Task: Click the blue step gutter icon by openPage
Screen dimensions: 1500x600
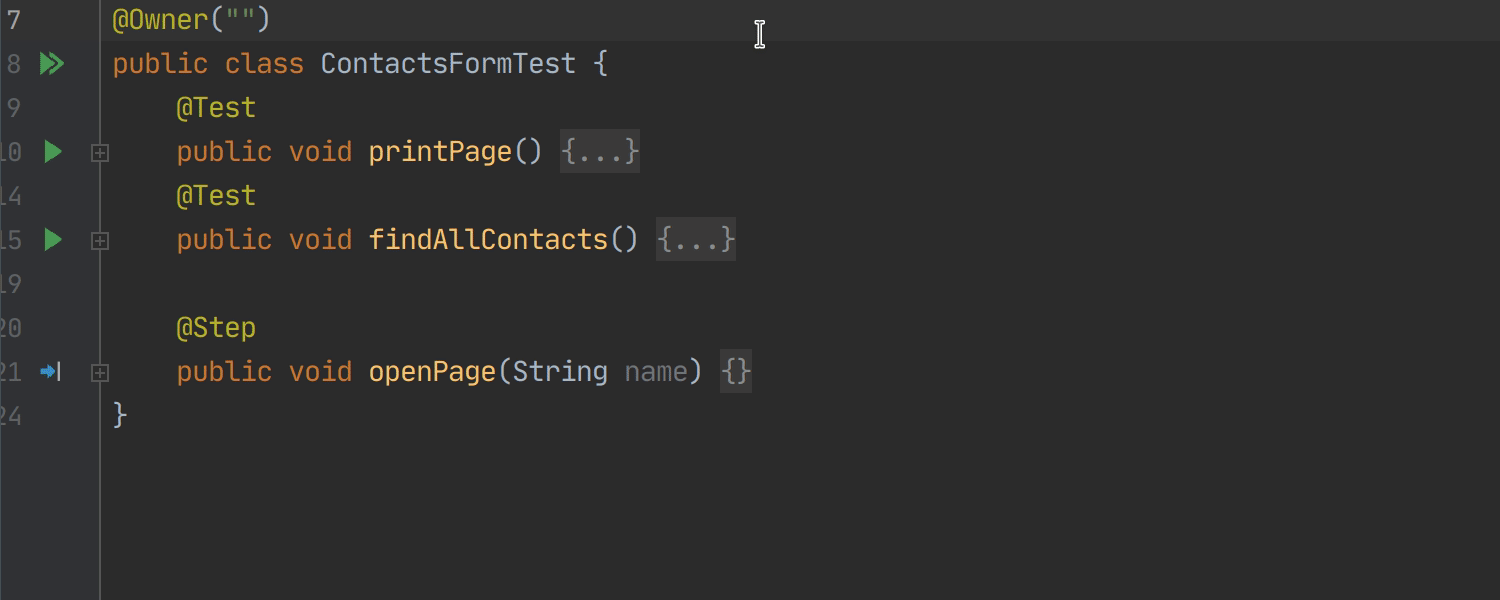Action: pos(51,372)
